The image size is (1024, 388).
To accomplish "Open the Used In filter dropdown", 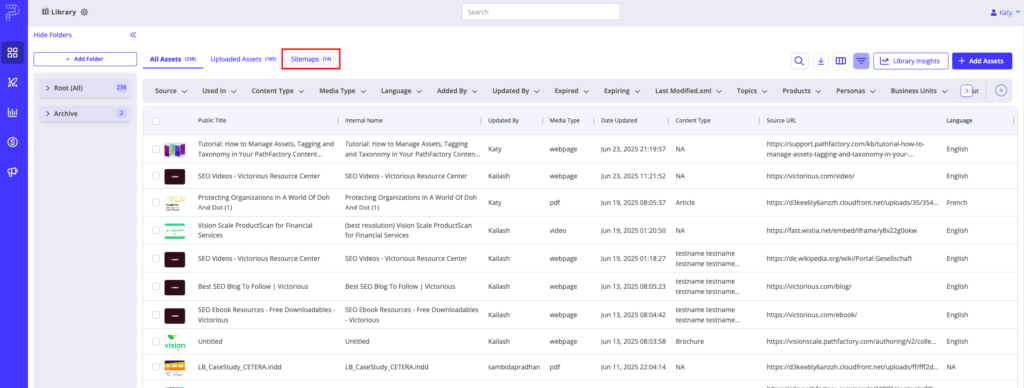I will (x=220, y=91).
